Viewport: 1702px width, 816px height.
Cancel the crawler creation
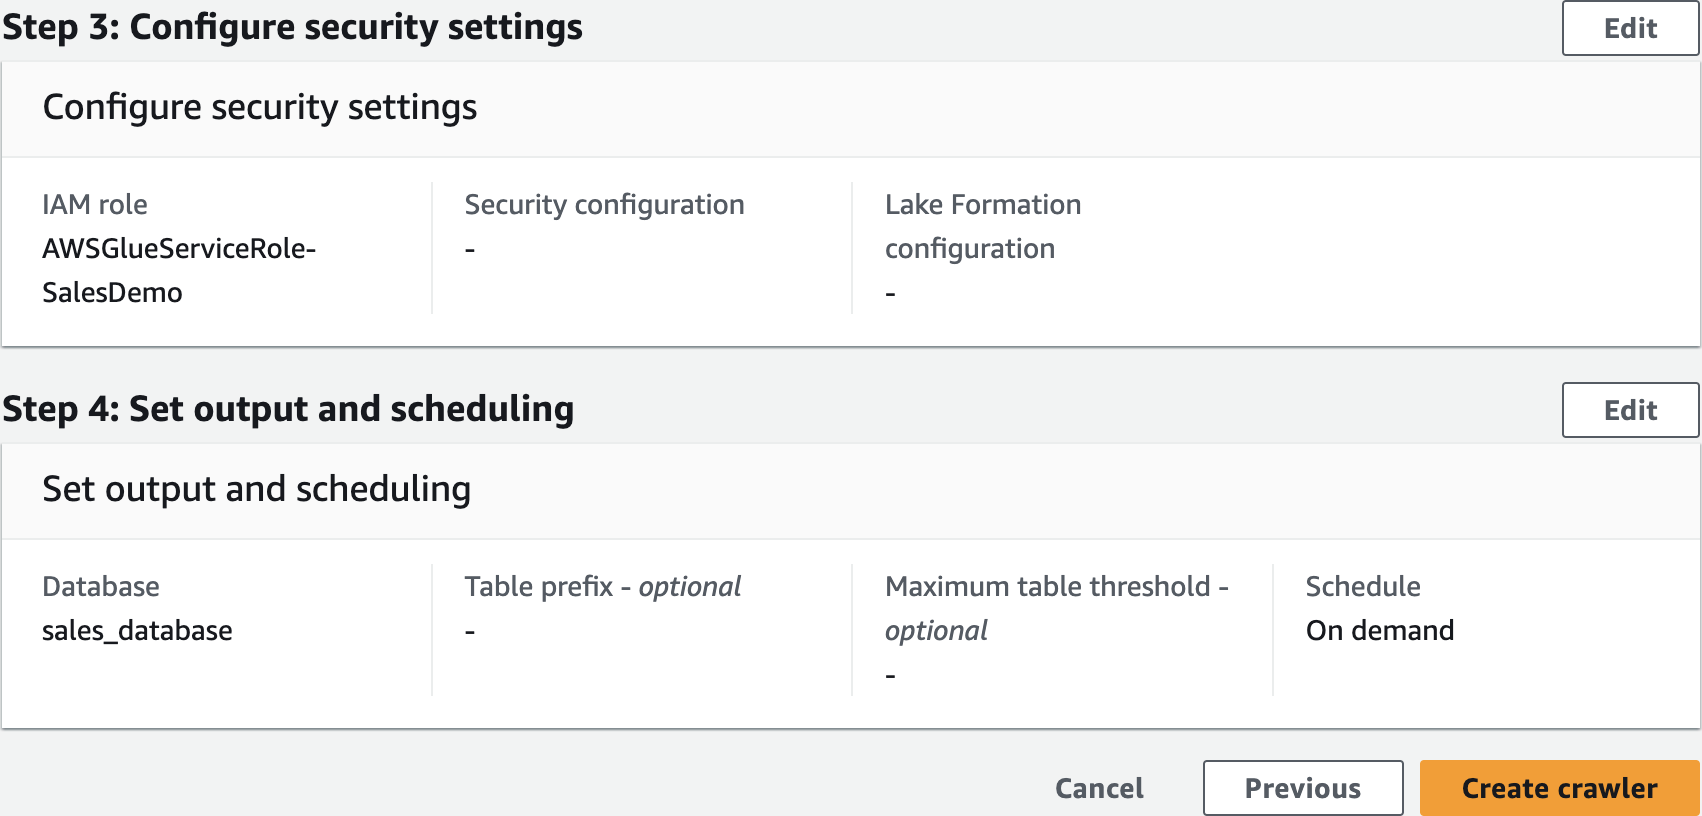1099,788
